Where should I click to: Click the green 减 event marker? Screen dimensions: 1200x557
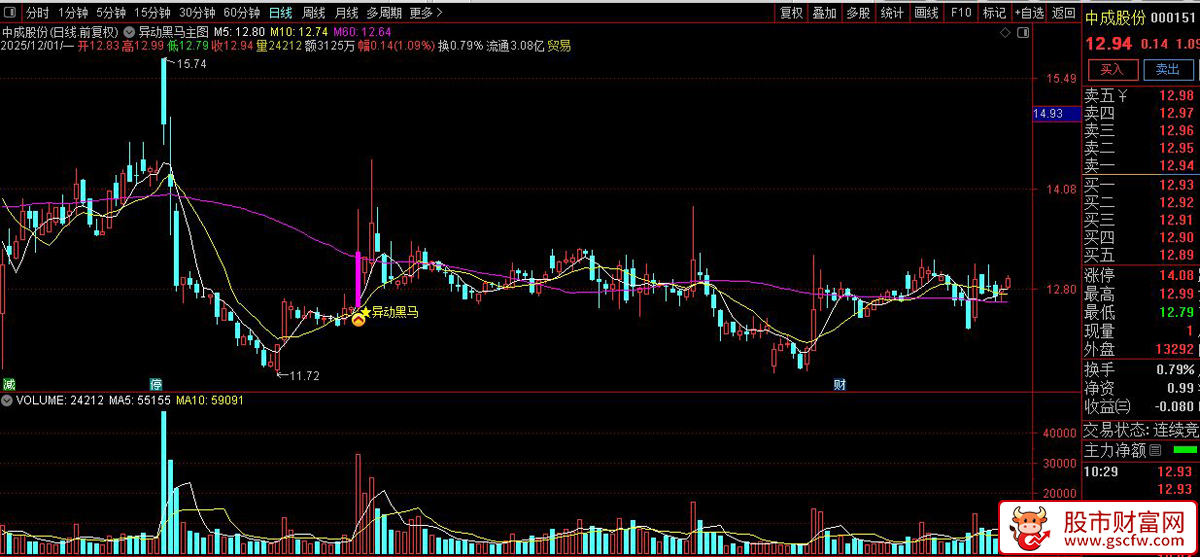point(9,385)
